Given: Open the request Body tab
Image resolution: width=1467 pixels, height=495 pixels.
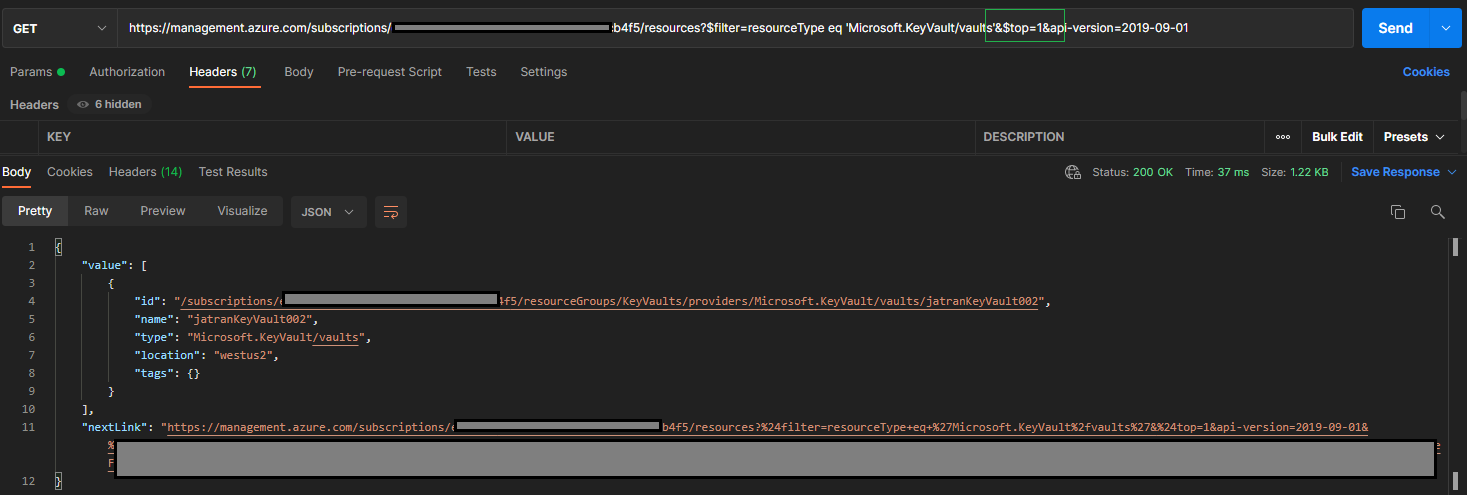Looking at the screenshot, I should tap(299, 72).
